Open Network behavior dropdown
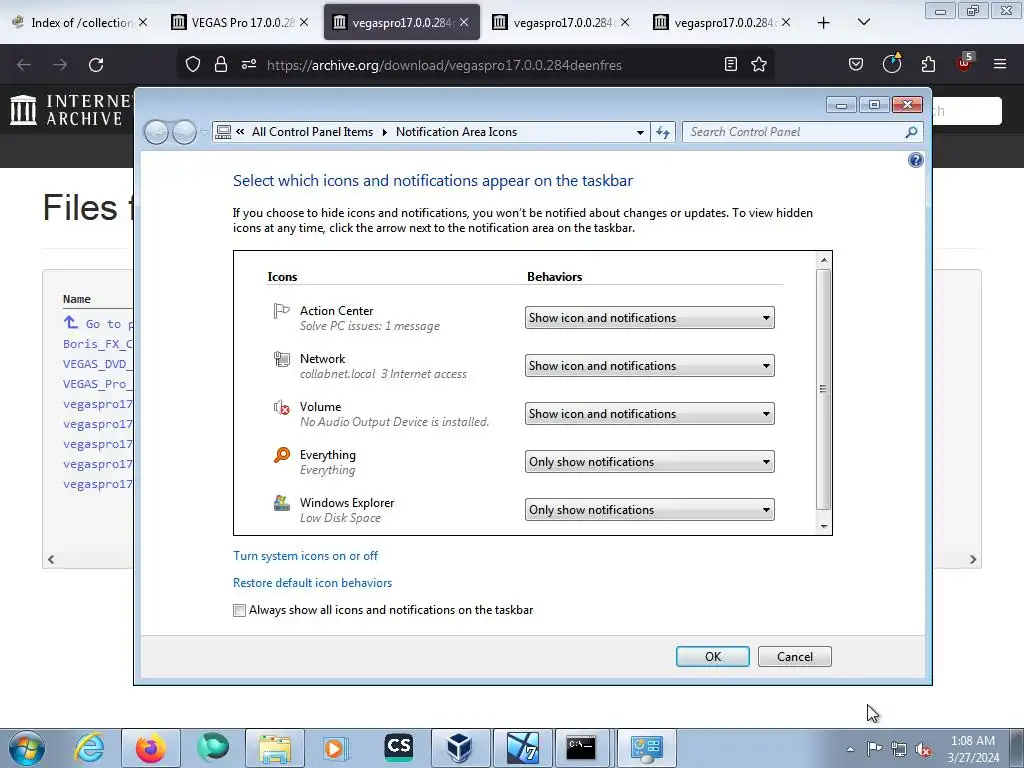 pyautogui.click(x=649, y=366)
